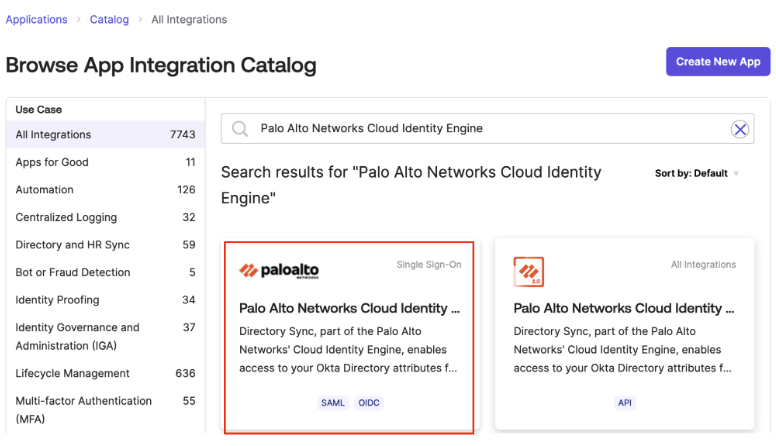Clear the search field with X icon
The image size is (776, 446).
coord(740,129)
